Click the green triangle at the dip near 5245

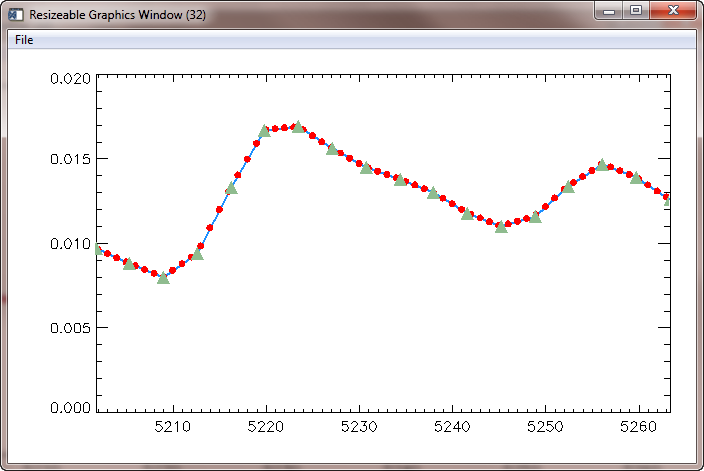pos(501,227)
